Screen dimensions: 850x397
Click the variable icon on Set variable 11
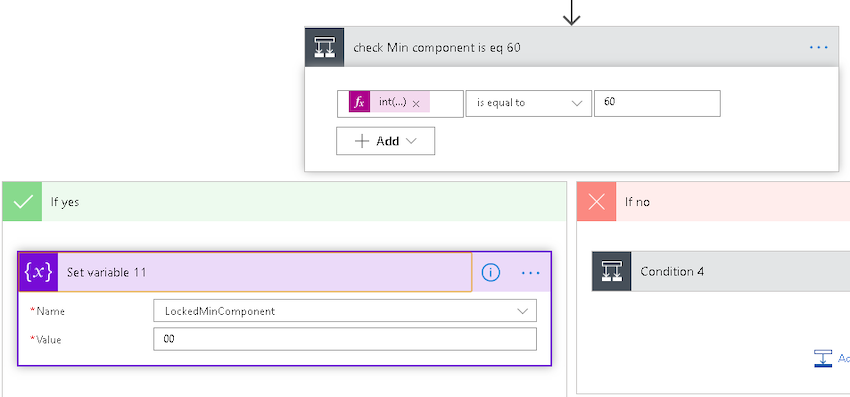coord(38,272)
